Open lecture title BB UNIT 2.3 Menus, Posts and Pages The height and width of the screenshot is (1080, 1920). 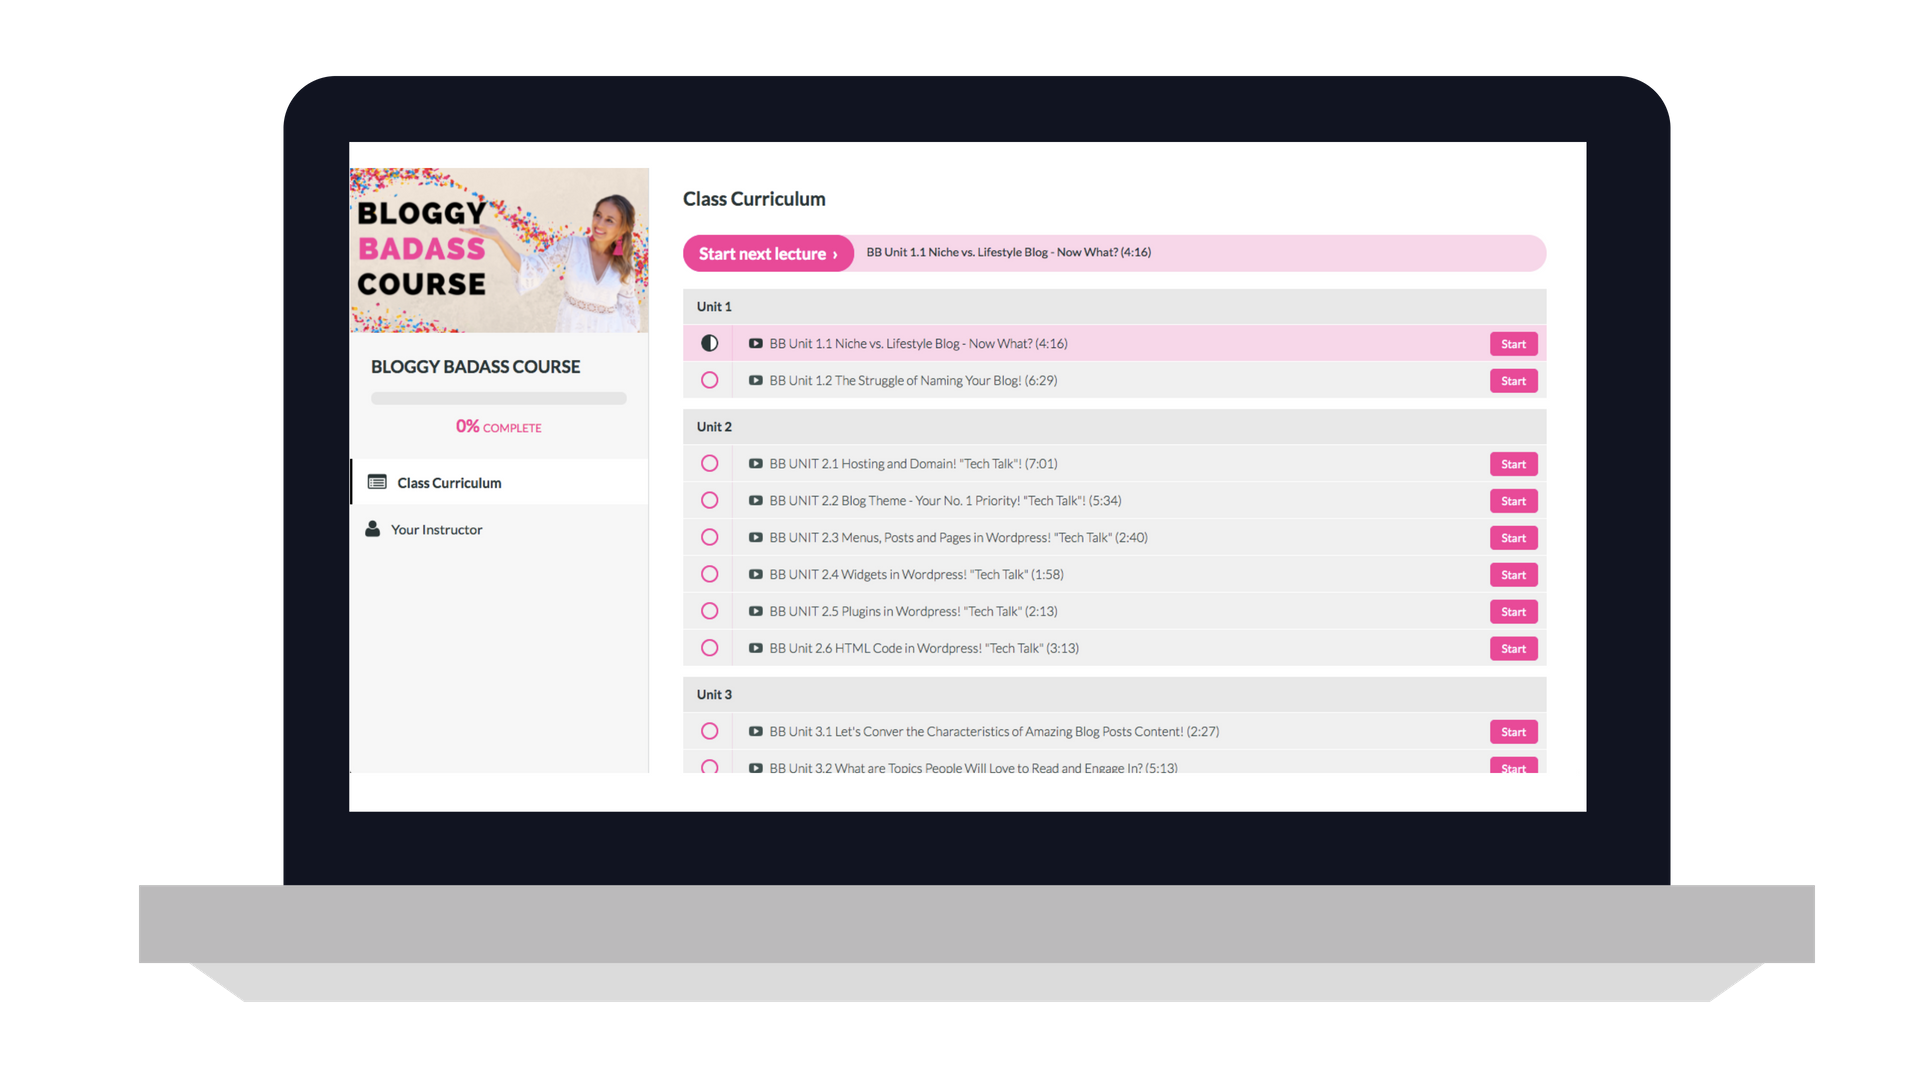pyautogui.click(x=958, y=537)
